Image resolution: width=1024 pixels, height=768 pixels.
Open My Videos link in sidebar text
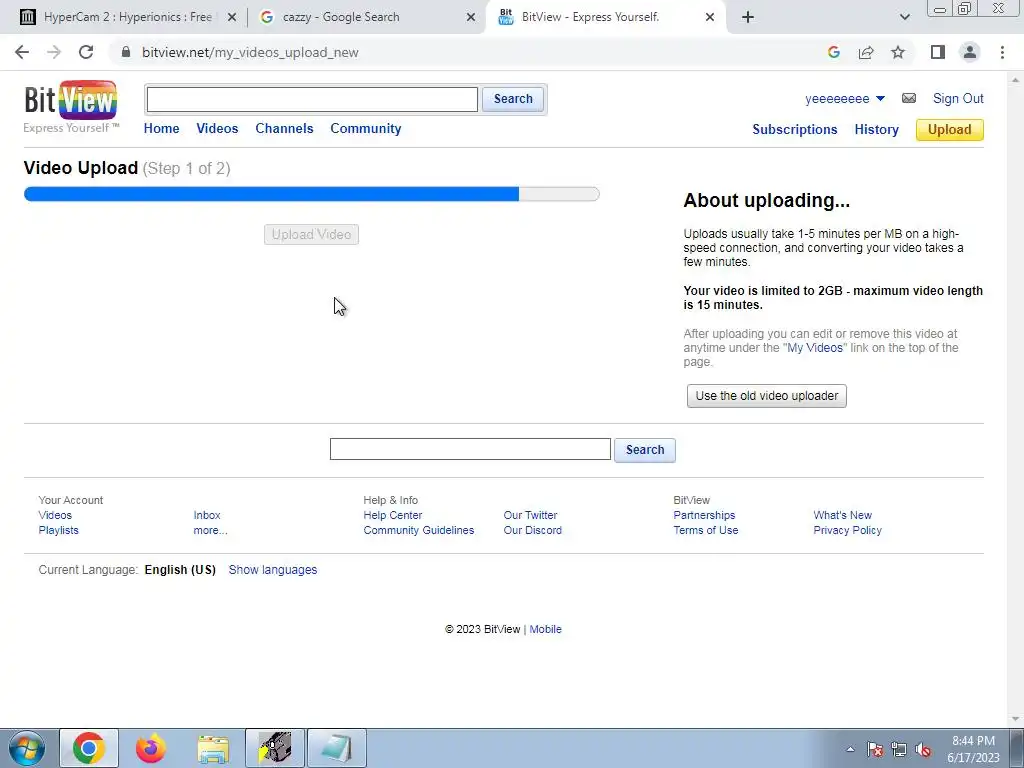coord(815,348)
